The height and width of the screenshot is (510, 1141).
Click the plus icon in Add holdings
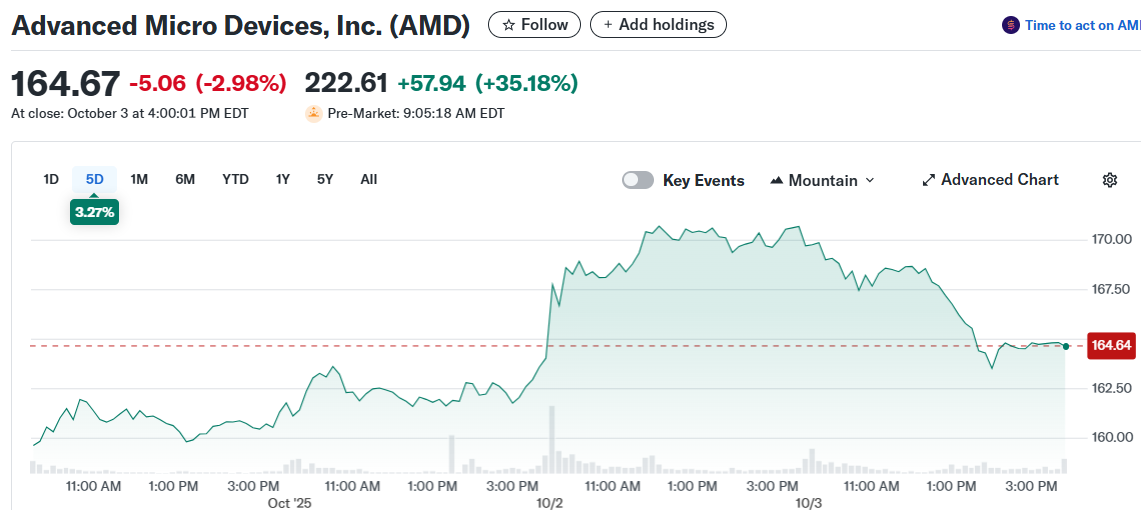coord(608,25)
